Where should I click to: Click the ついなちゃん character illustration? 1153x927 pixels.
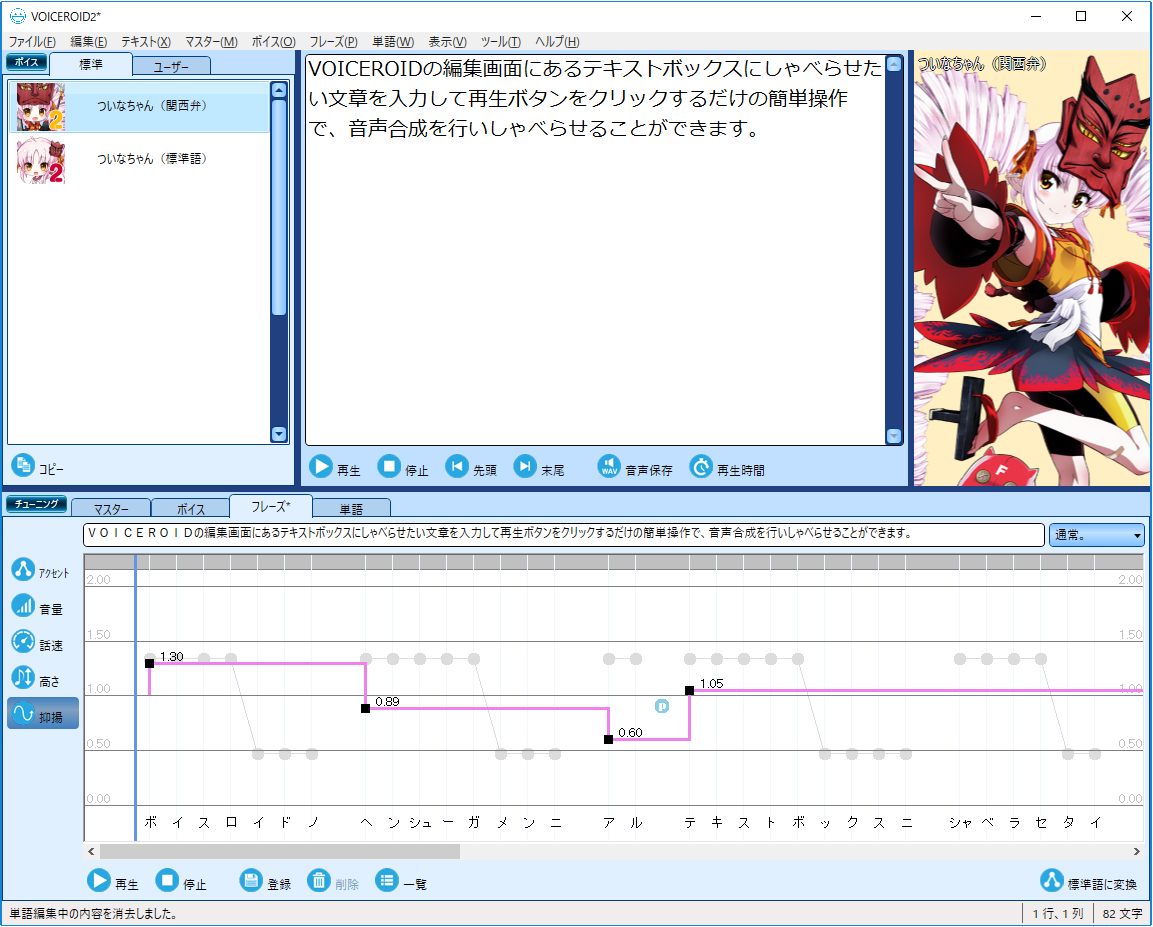click(1031, 268)
